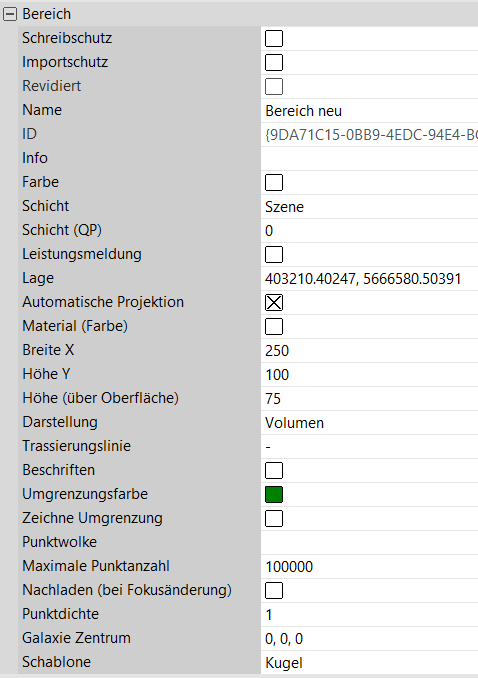Turn on Zeichne Umgrenzung
The height and width of the screenshot is (678, 478).
tap(274, 518)
